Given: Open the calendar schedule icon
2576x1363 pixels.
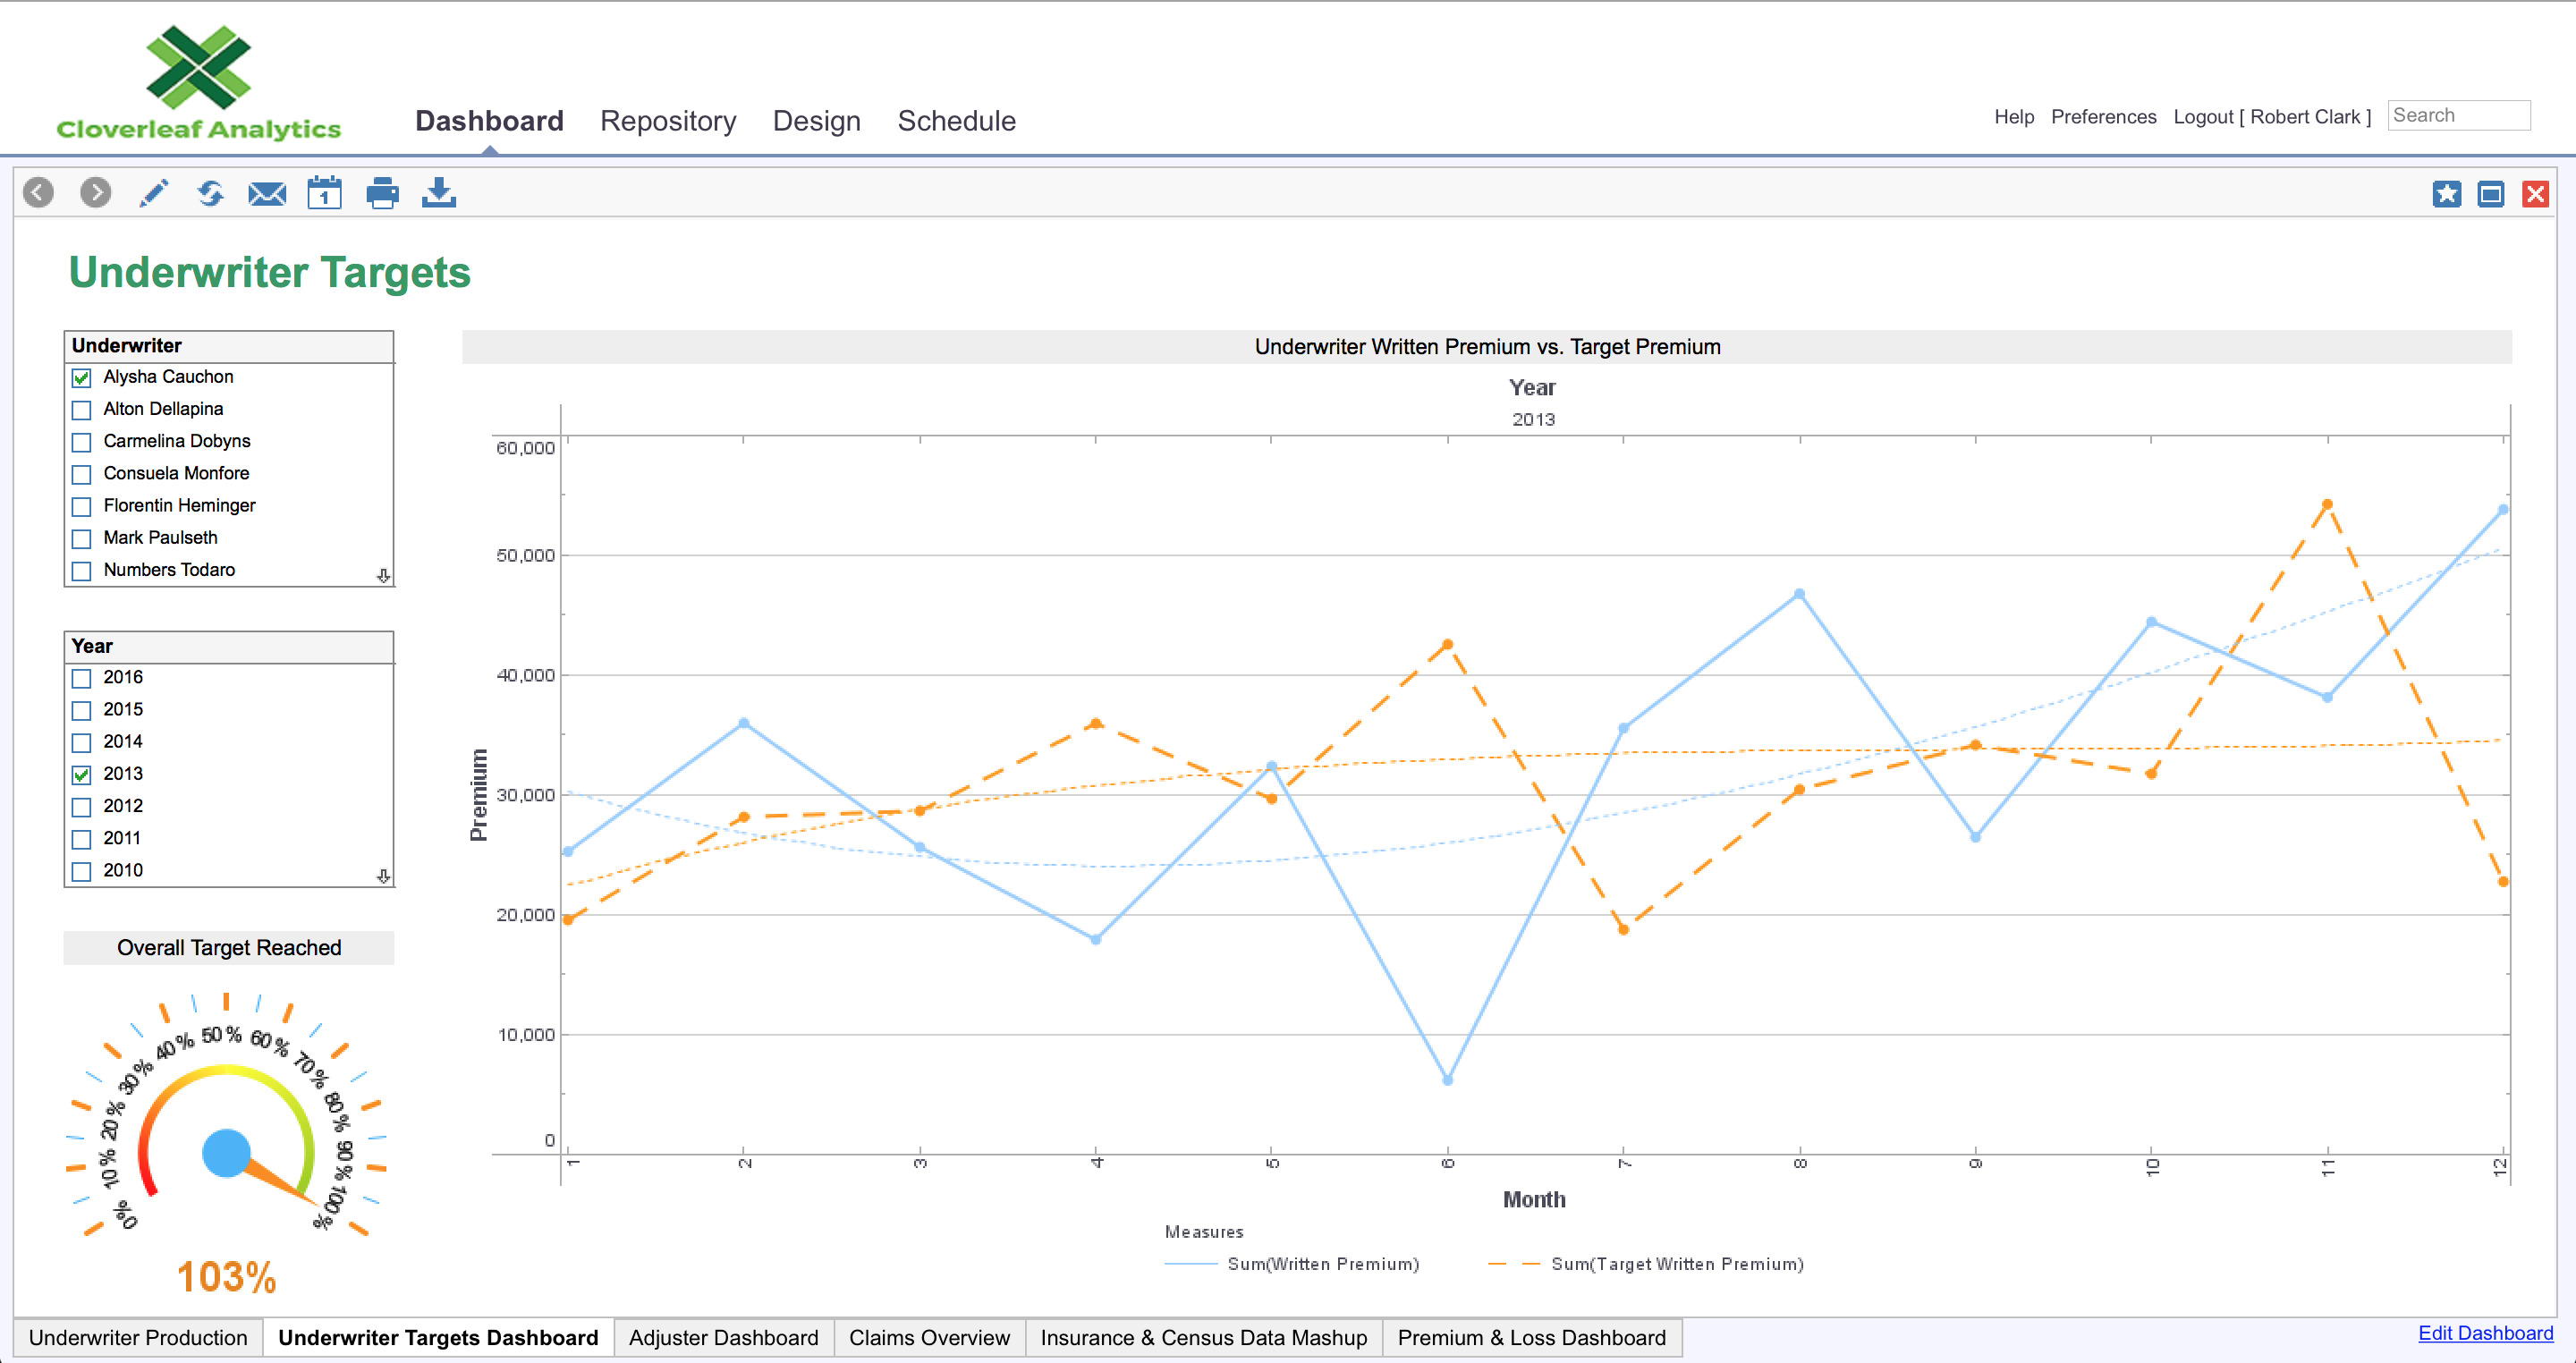Looking at the screenshot, I should click(x=324, y=192).
